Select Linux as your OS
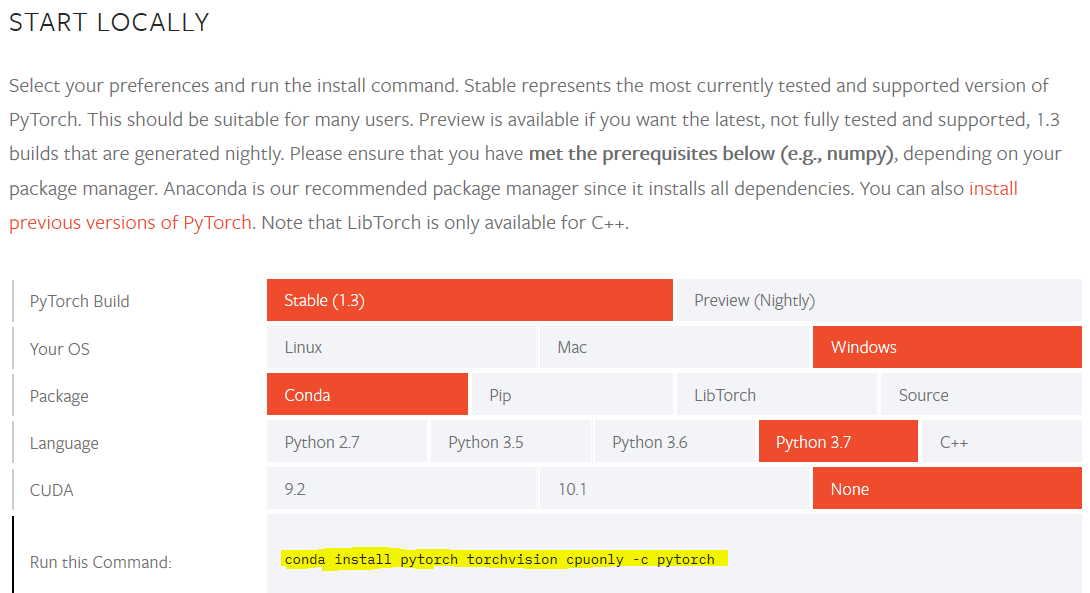 click(402, 347)
